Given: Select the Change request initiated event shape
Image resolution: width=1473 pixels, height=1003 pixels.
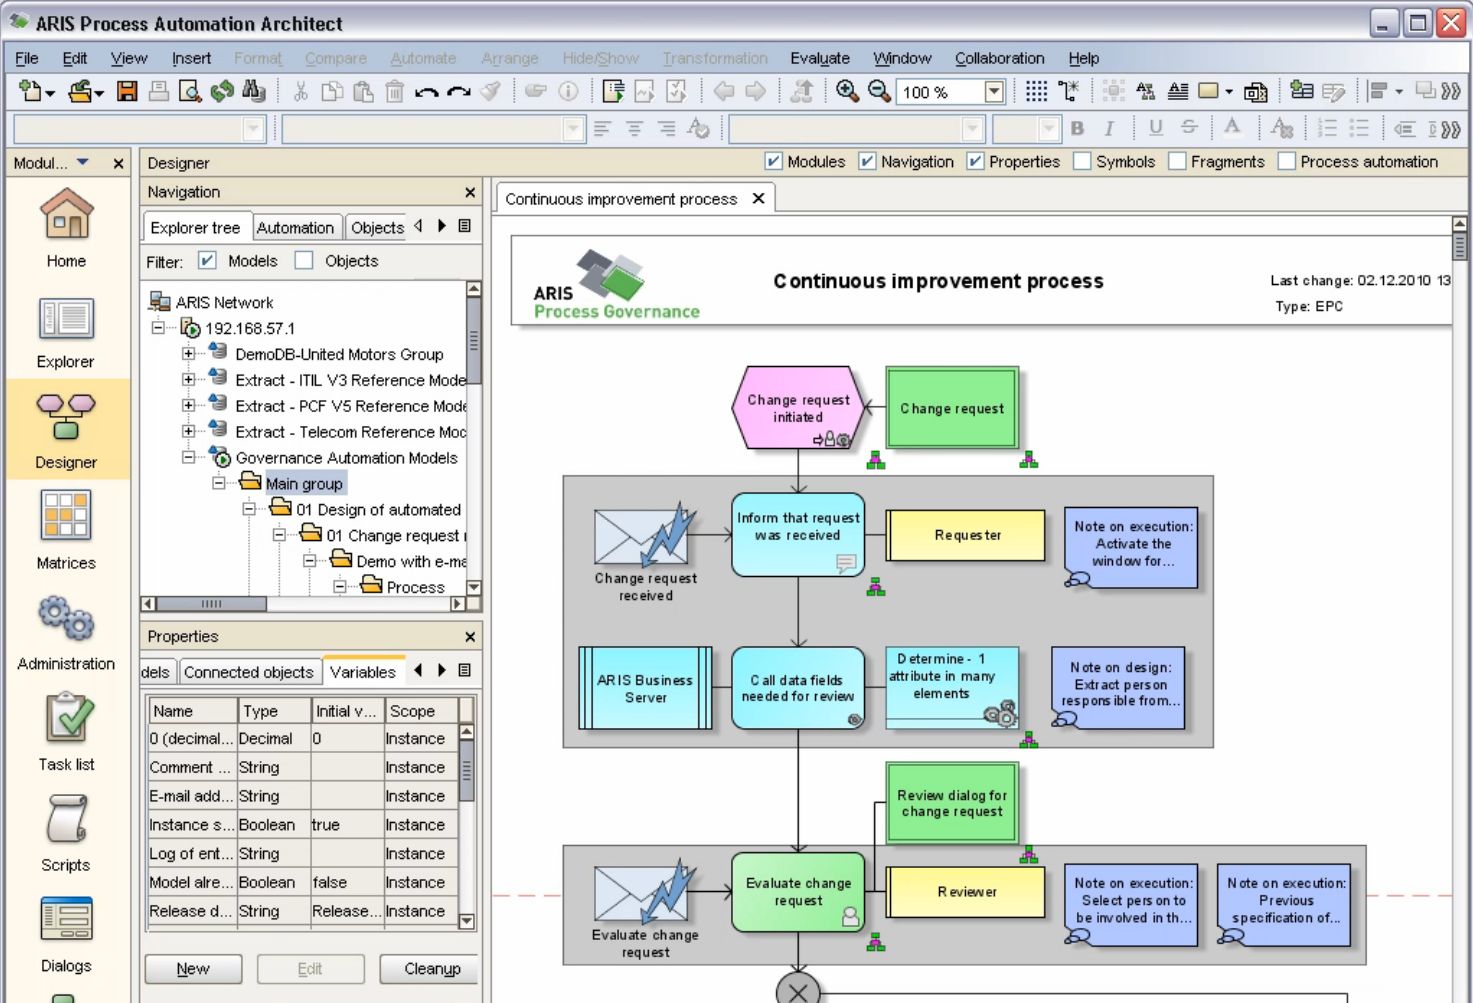Looking at the screenshot, I should [798, 407].
